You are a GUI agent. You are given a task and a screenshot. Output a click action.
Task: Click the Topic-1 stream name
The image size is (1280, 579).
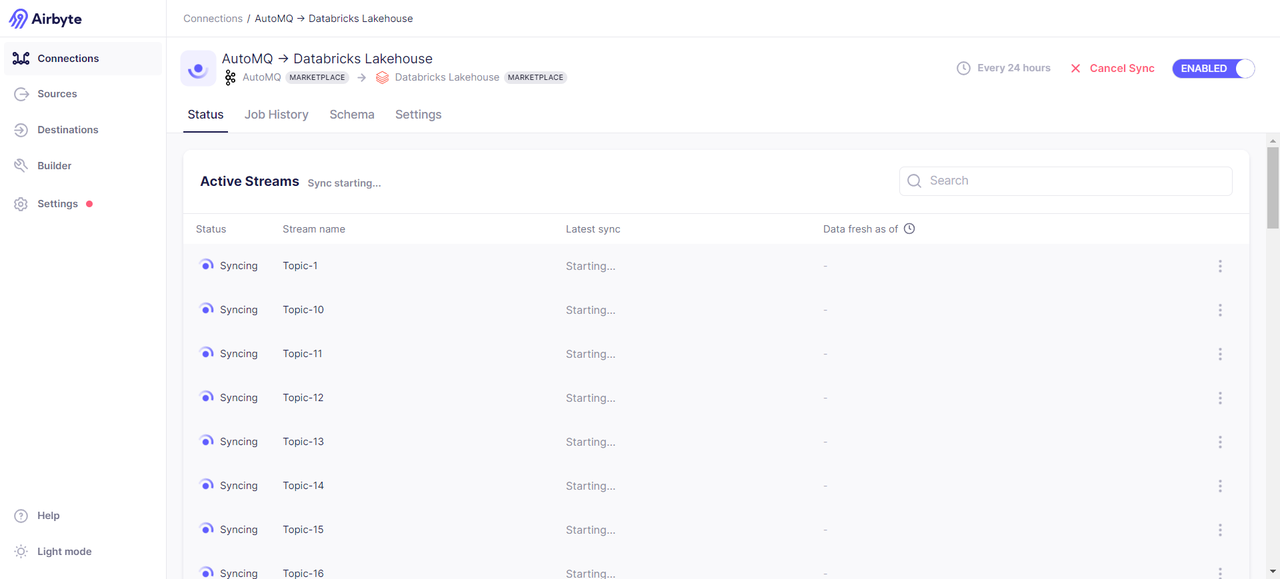(x=300, y=266)
